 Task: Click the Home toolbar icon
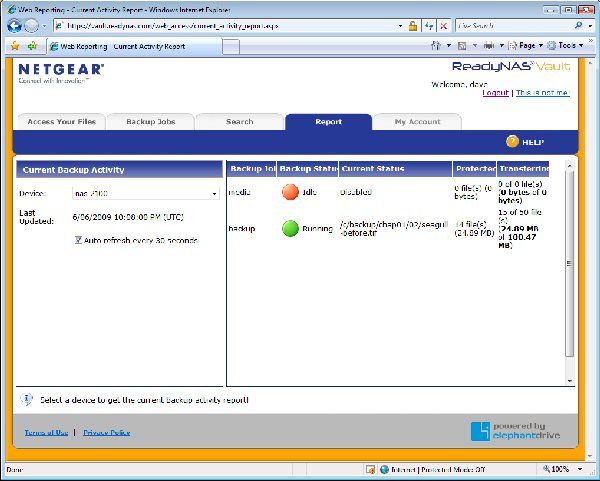(435, 46)
